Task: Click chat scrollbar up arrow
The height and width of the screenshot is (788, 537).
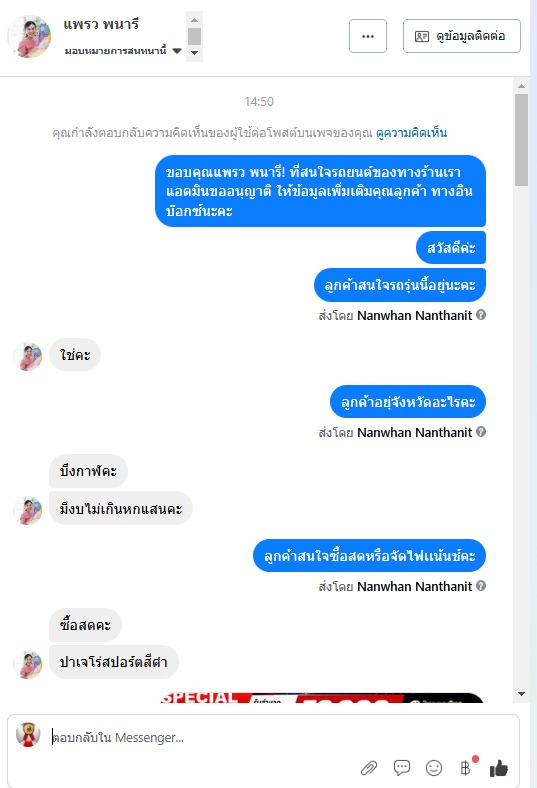Action: (x=521, y=86)
